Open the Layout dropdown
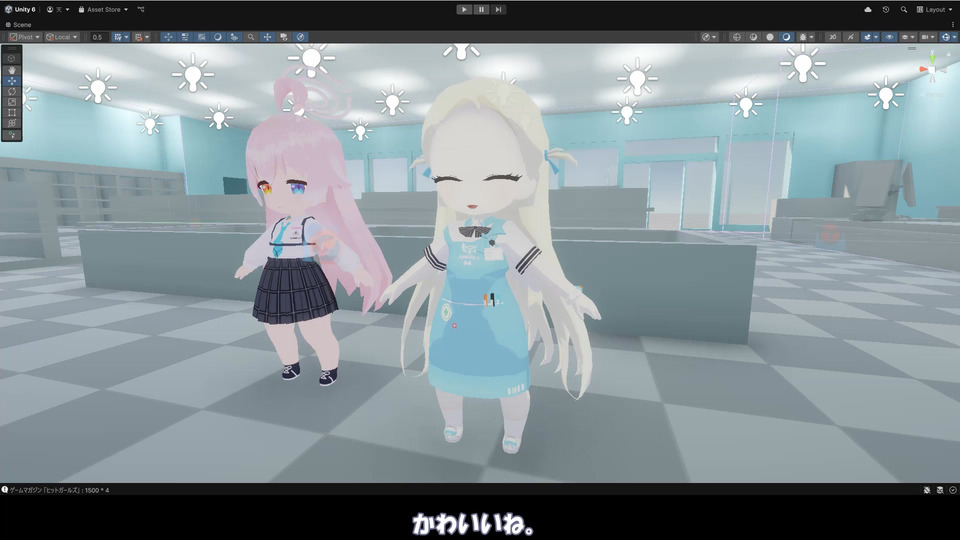The height and width of the screenshot is (540, 960). coord(934,9)
